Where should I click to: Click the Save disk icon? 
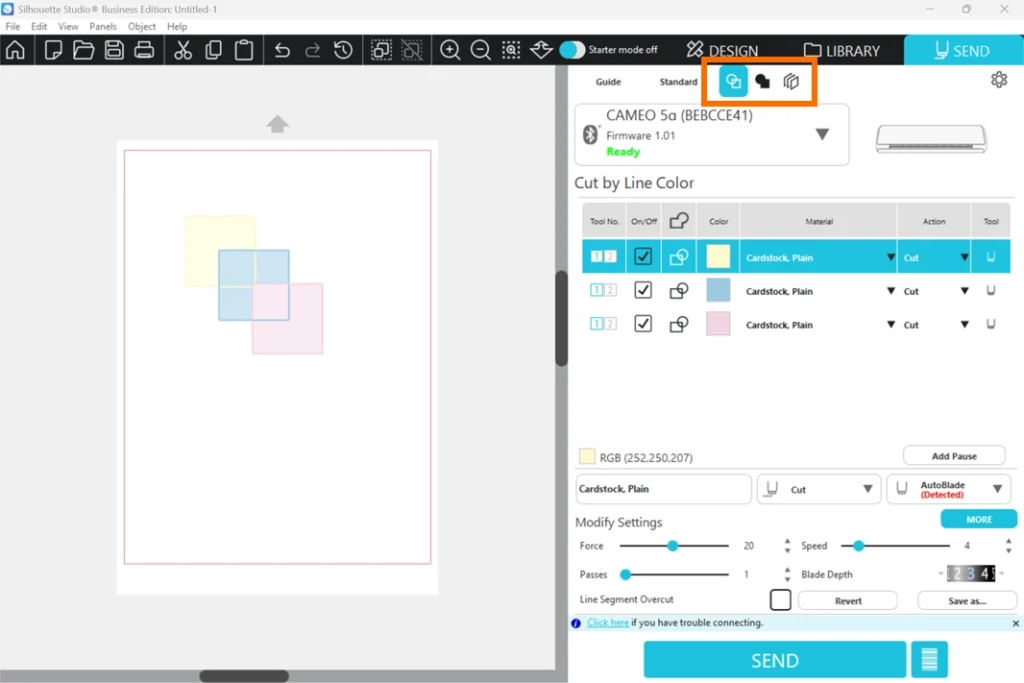tap(114, 50)
